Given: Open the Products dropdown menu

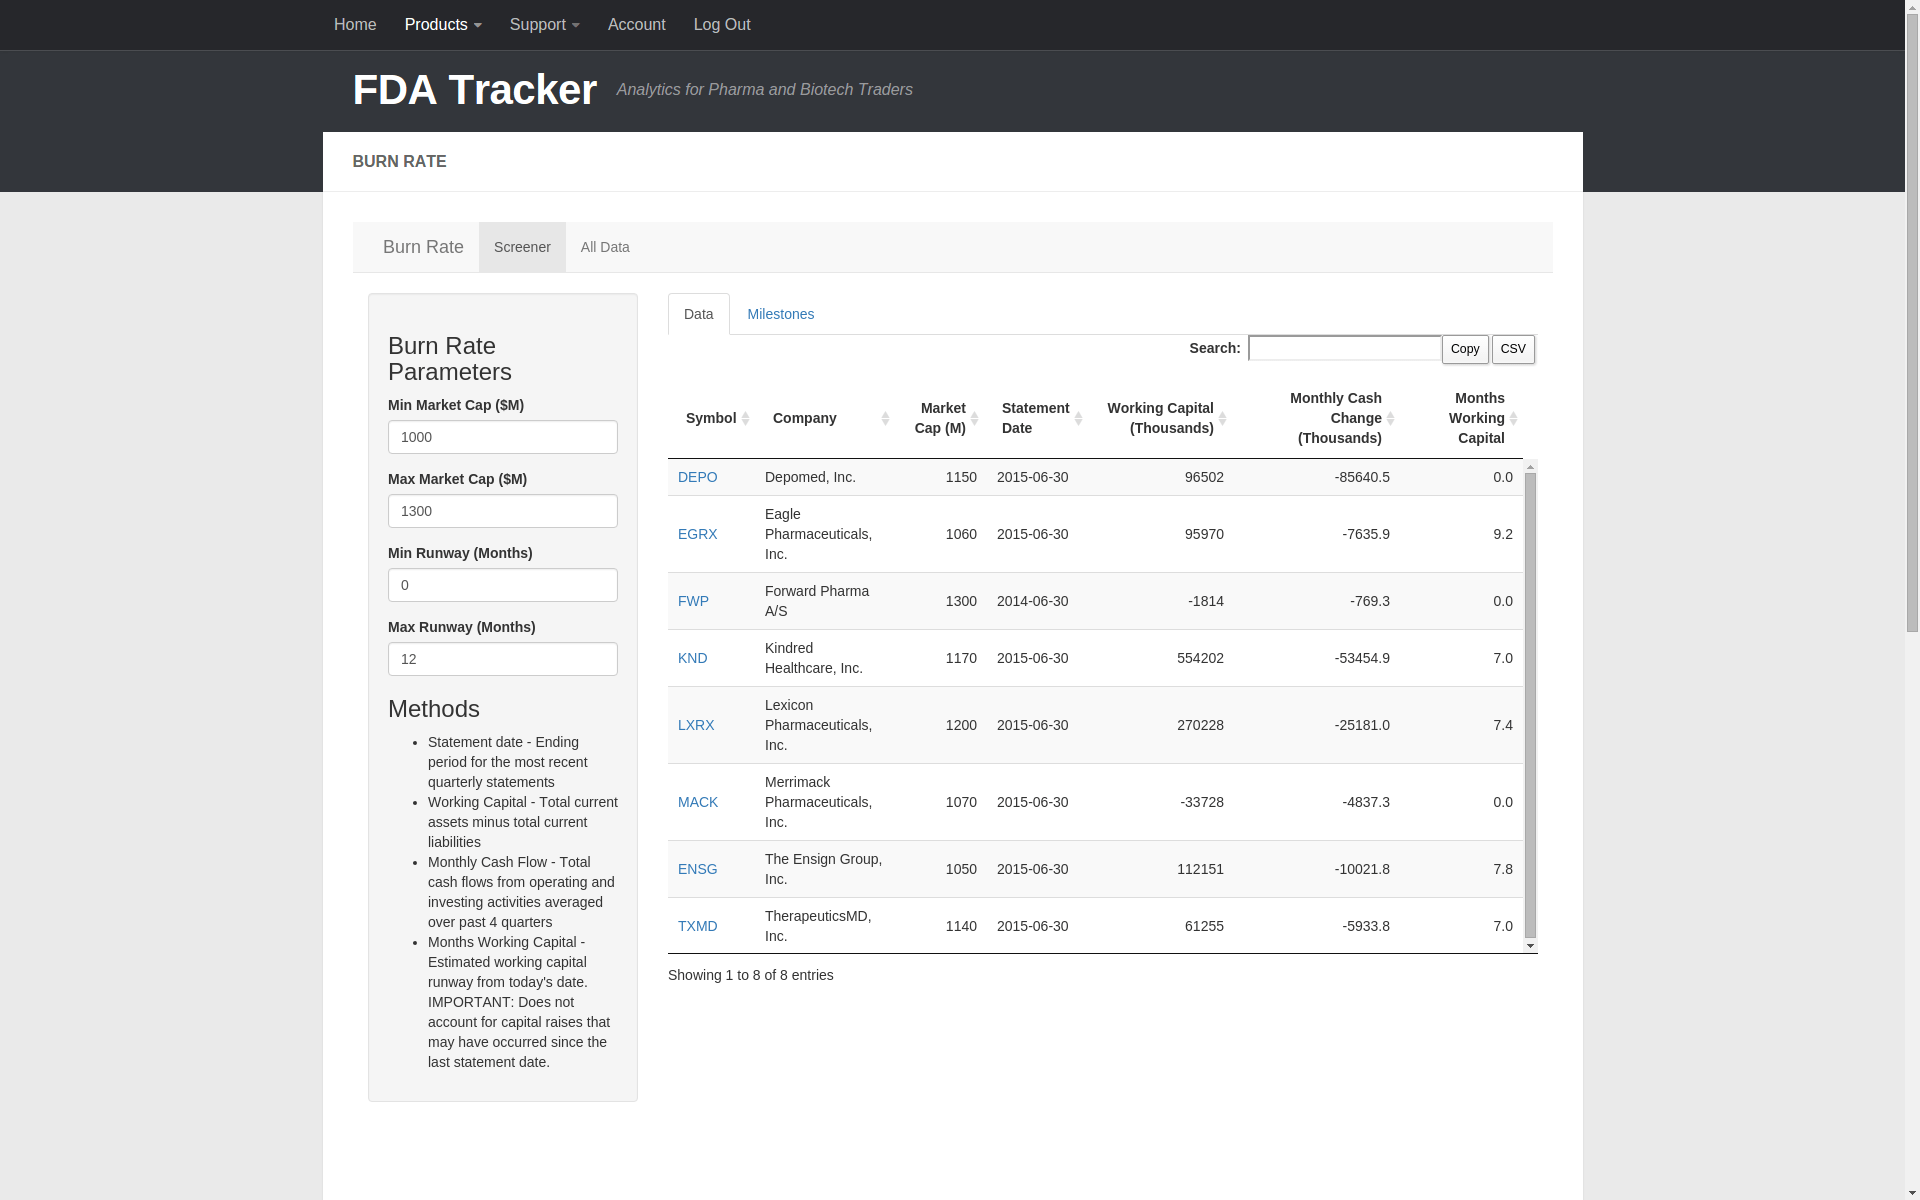Looking at the screenshot, I should pyautogui.click(x=442, y=24).
